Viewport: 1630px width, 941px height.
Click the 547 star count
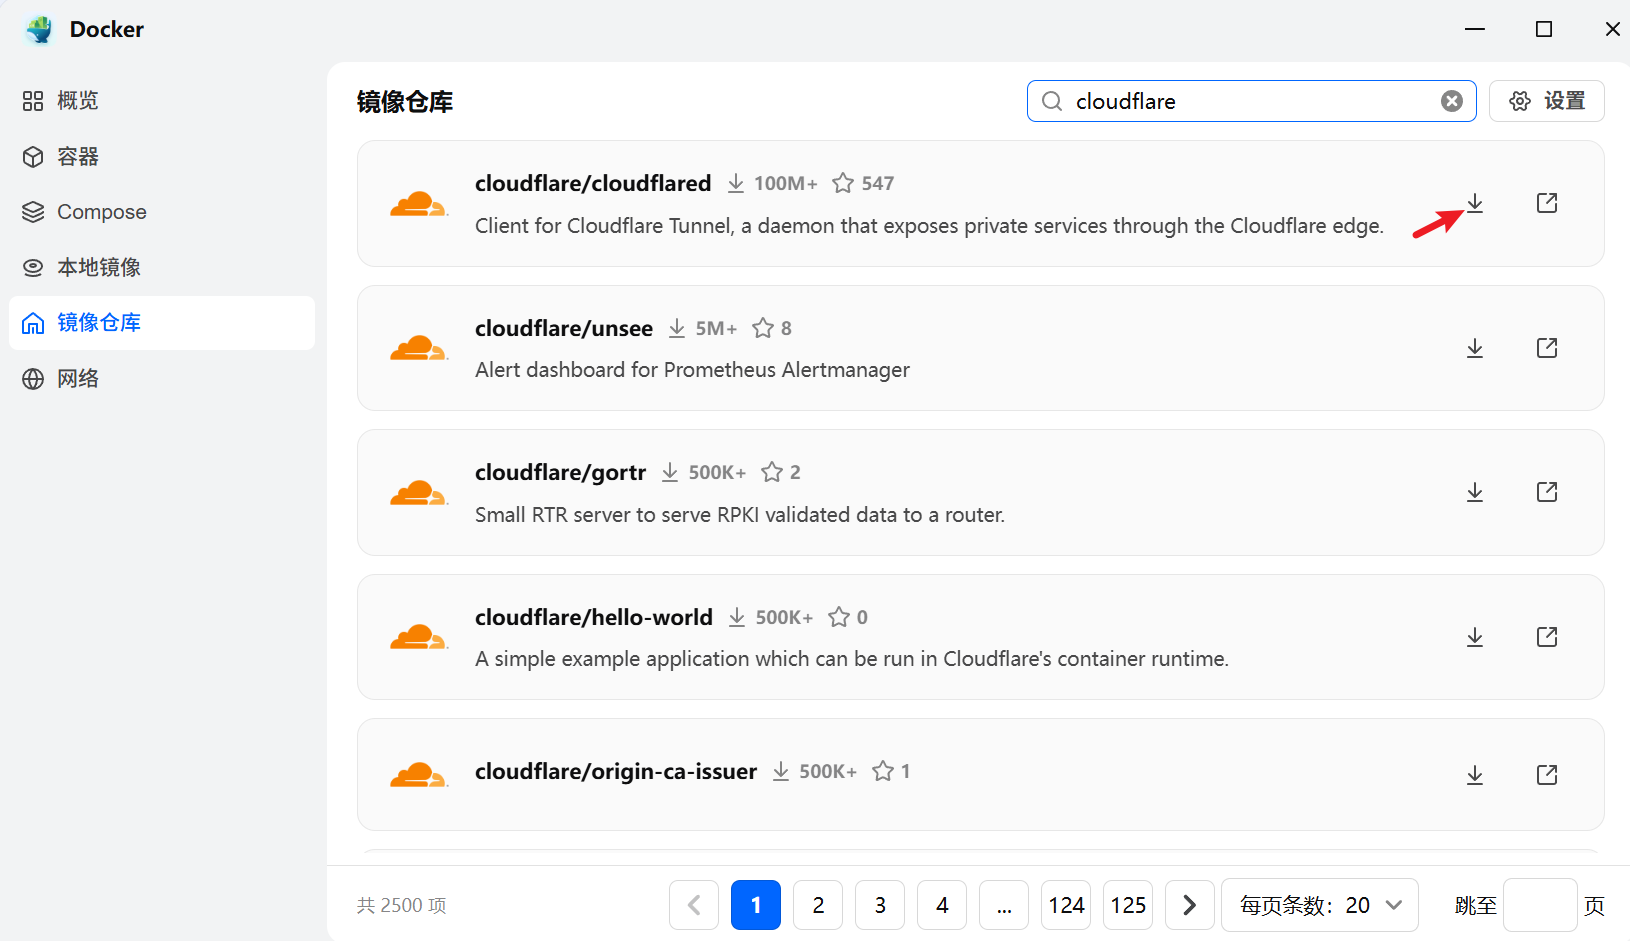point(878,183)
